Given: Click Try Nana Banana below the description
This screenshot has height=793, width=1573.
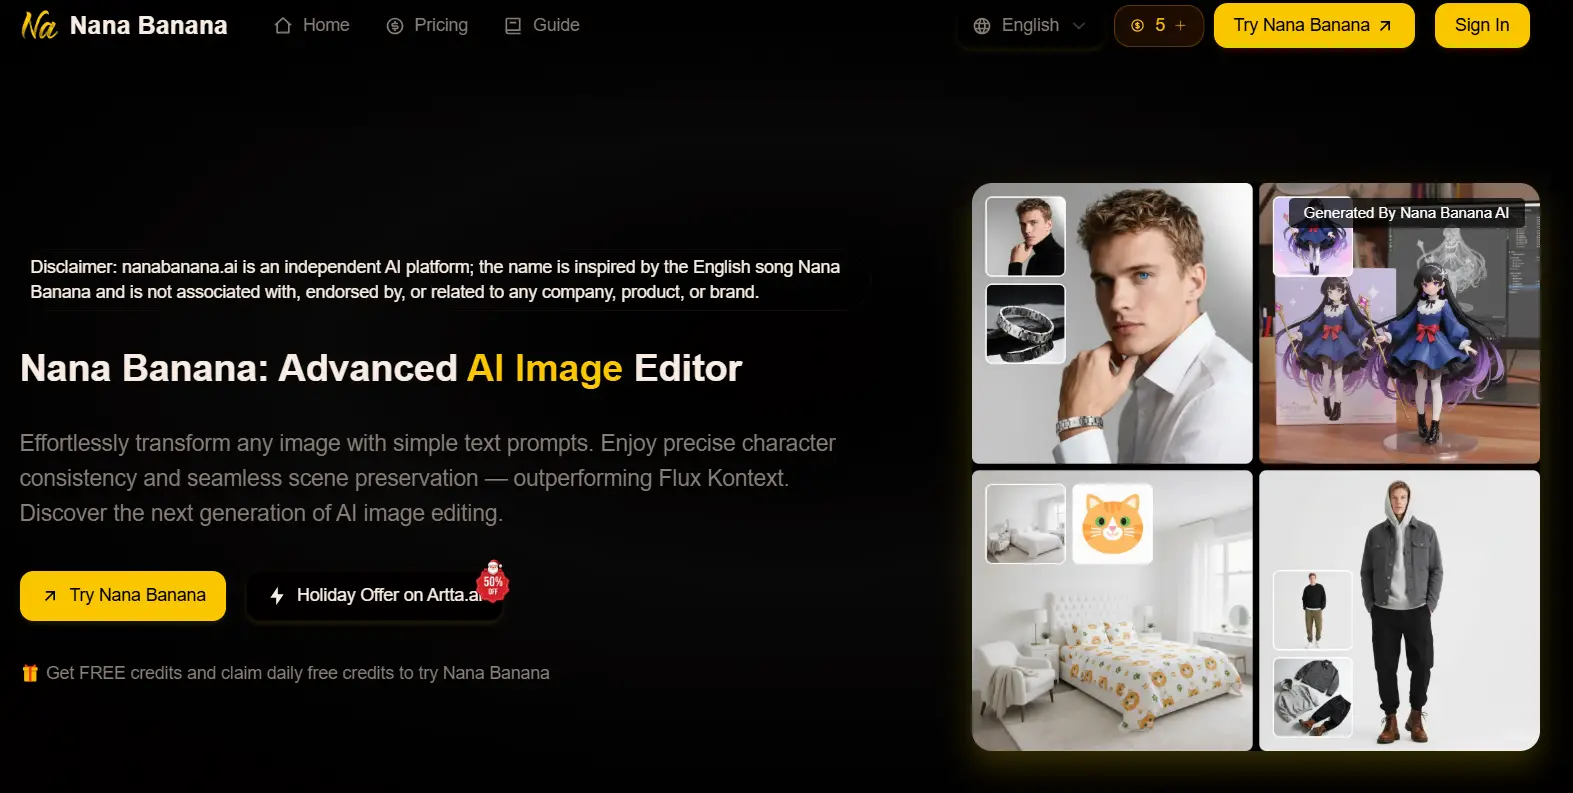Looking at the screenshot, I should pos(123,596).
